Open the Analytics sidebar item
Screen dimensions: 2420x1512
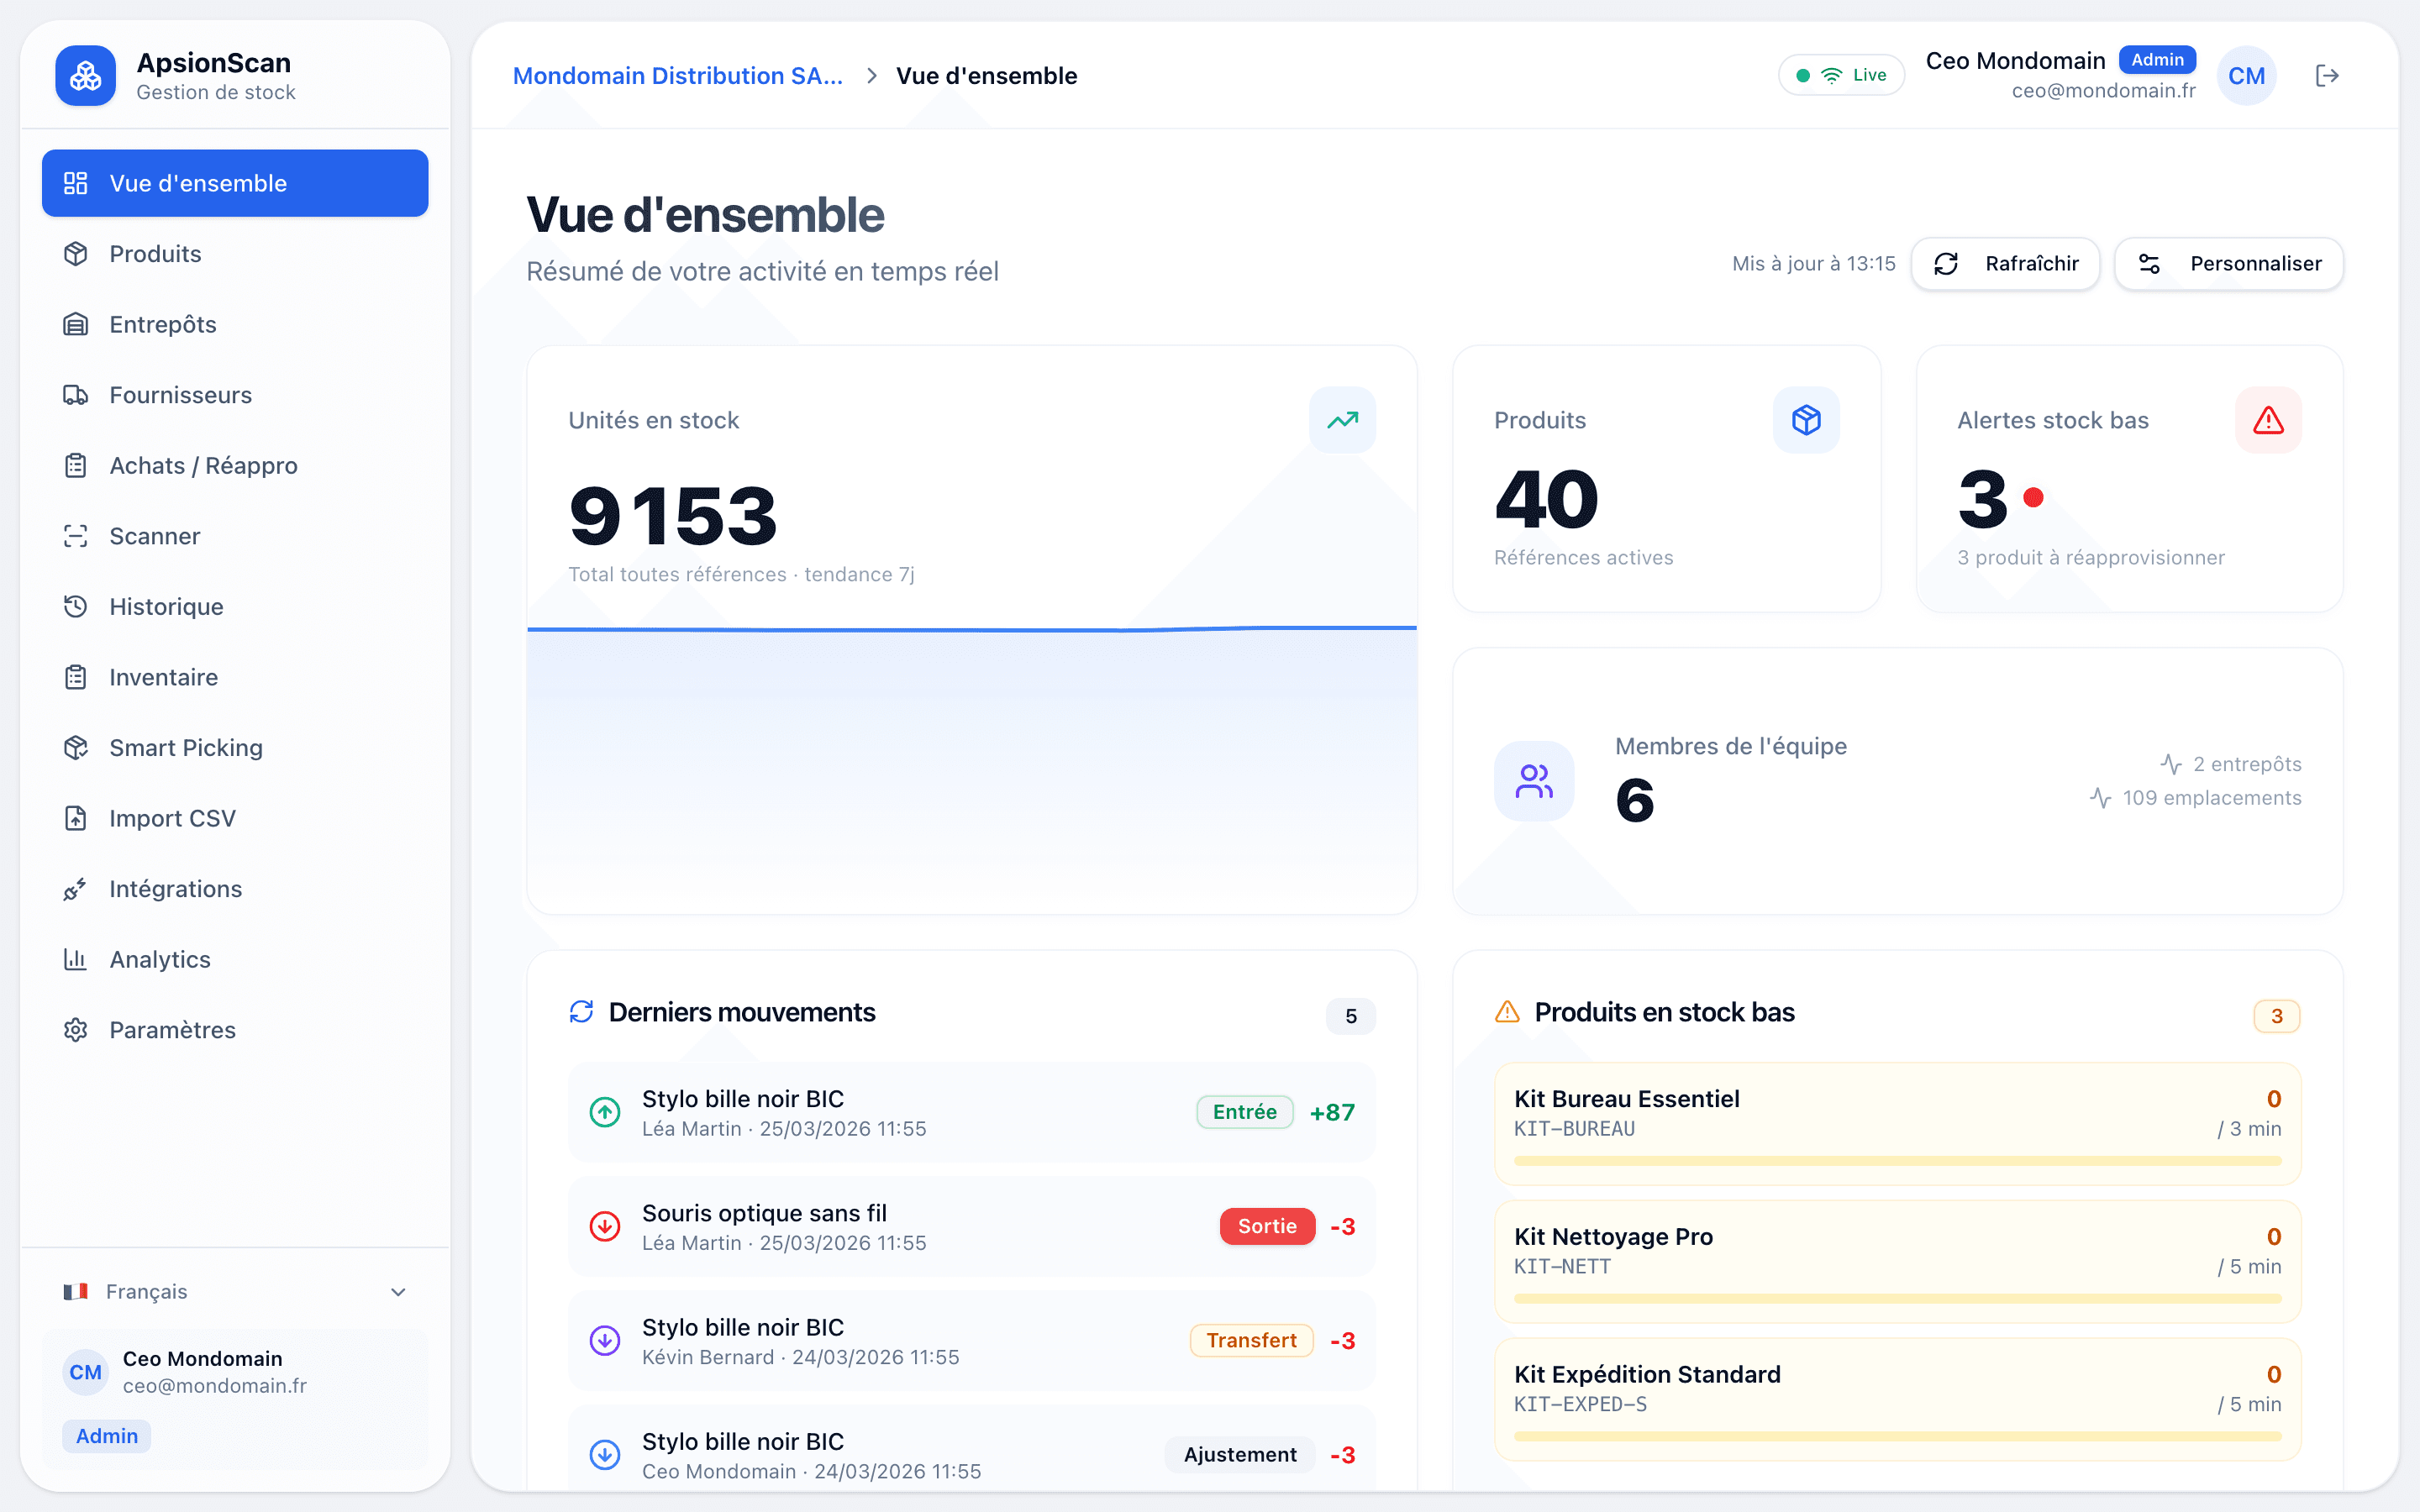click(160, 960)
